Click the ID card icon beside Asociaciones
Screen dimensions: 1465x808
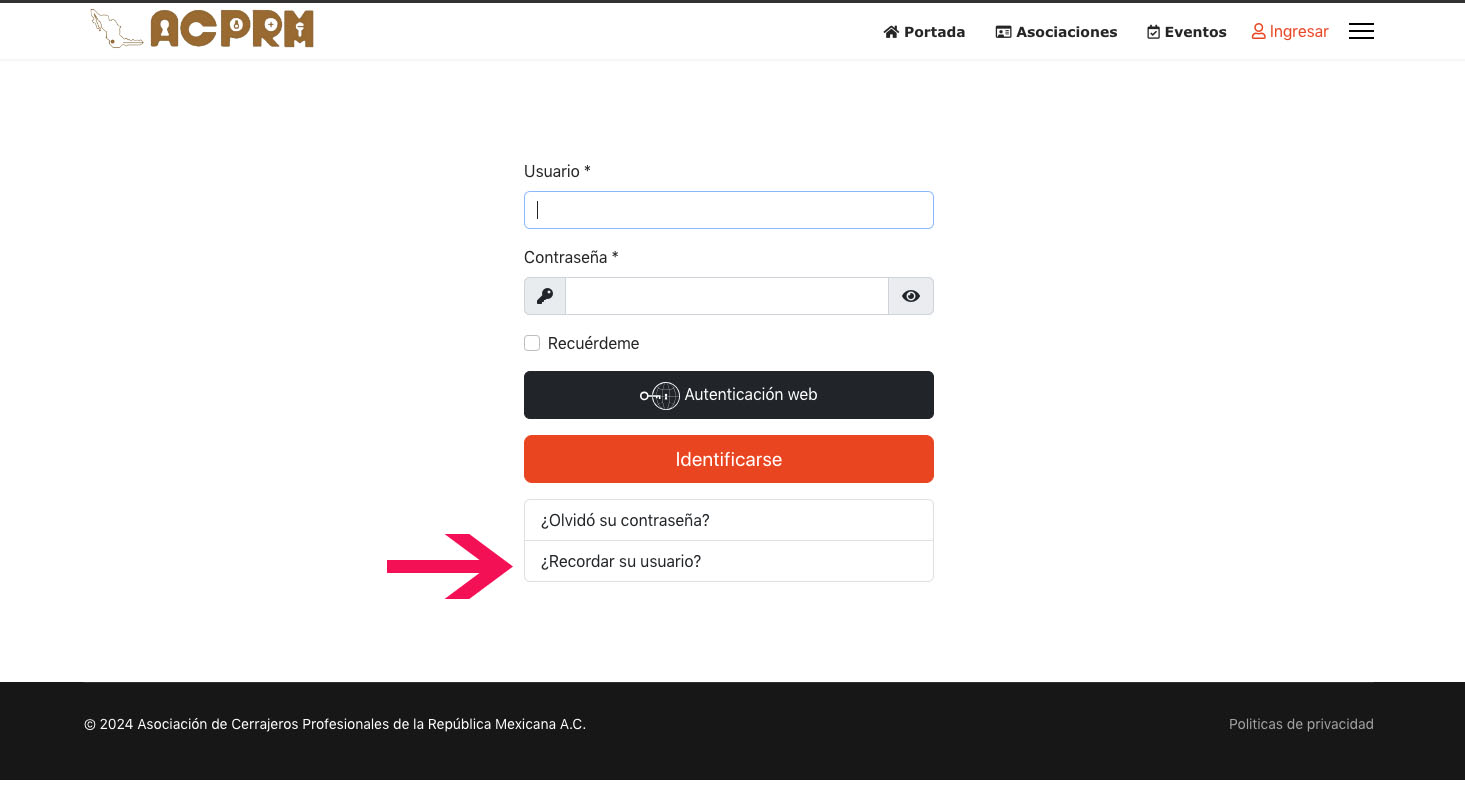click(x=1003, y=32)
